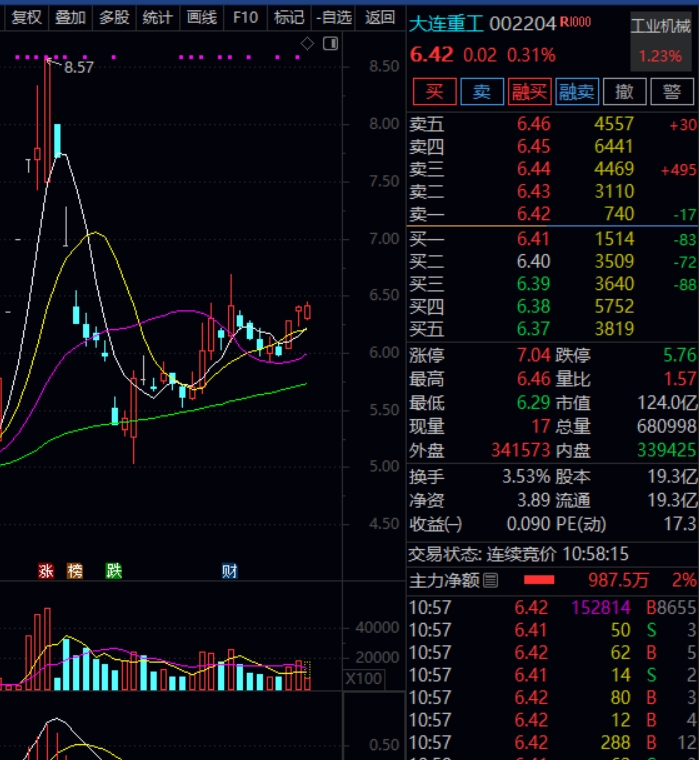Image resolution: width=699 pixels, height=760 pixels.
Task: Select 卖二 price 6.43
Action: 533,191
